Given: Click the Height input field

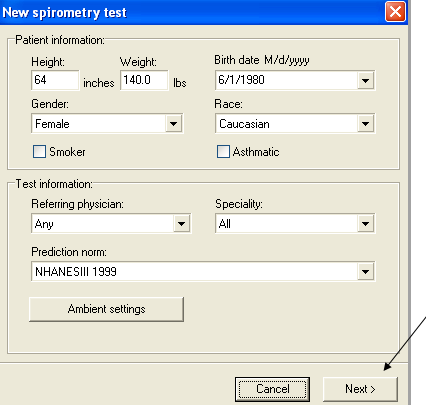Looking at the screenshot, I should point(55,80).
